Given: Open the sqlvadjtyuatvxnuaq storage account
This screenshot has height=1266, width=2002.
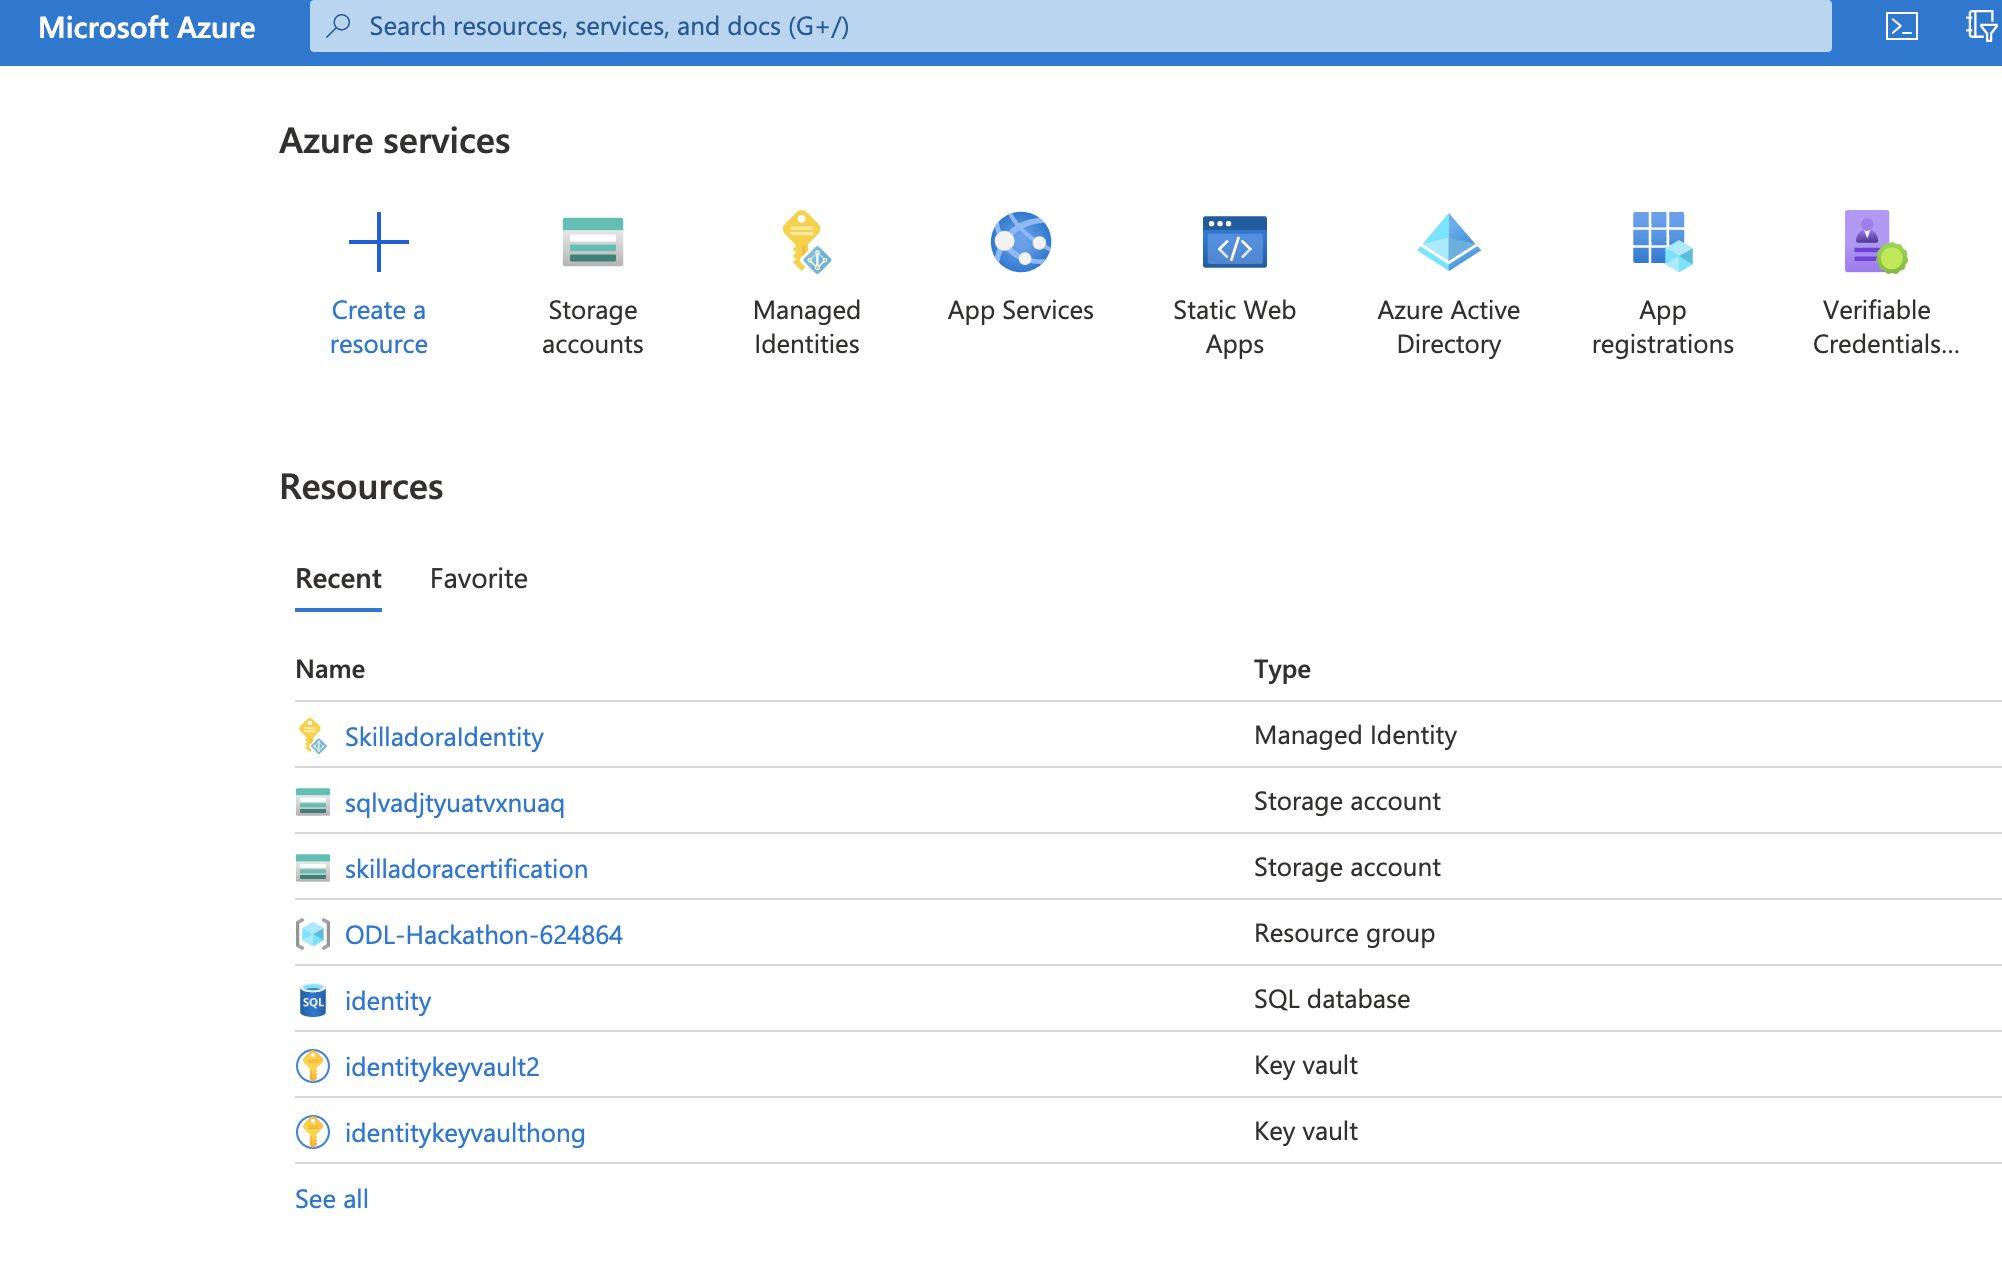Looking at the screenshot, I should 454,803.
